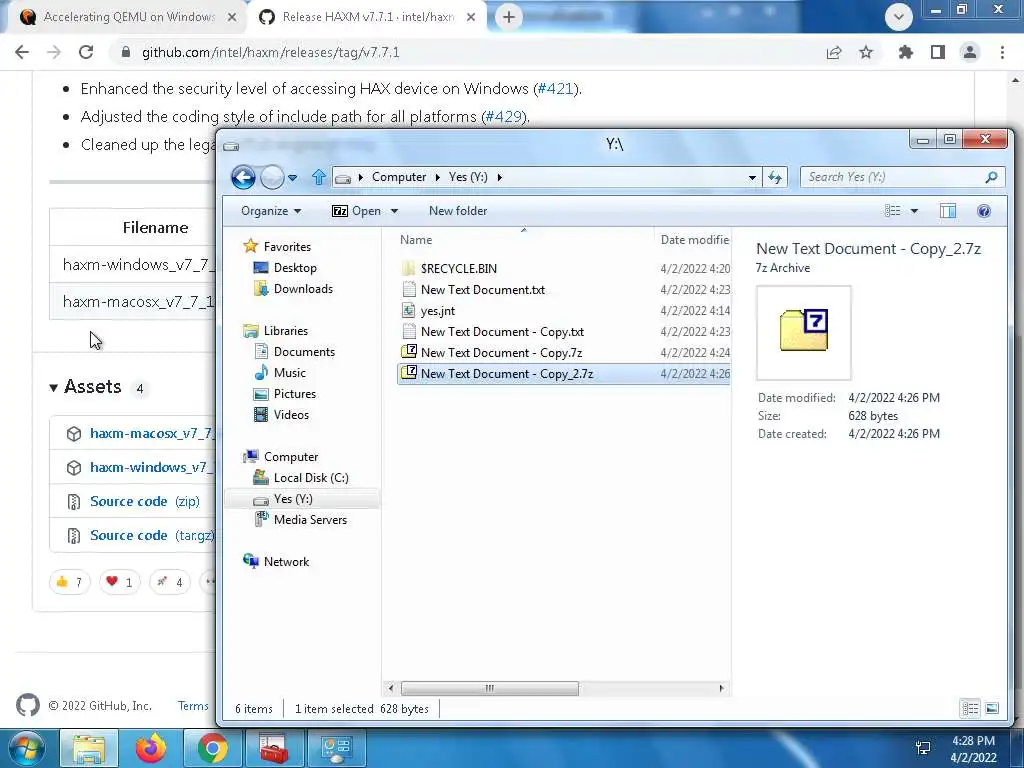Image resolution: width=1024 pixels, height=768 pixels.
Task: Open the address bar history dropdown
Action: click(x=752, y=177)
